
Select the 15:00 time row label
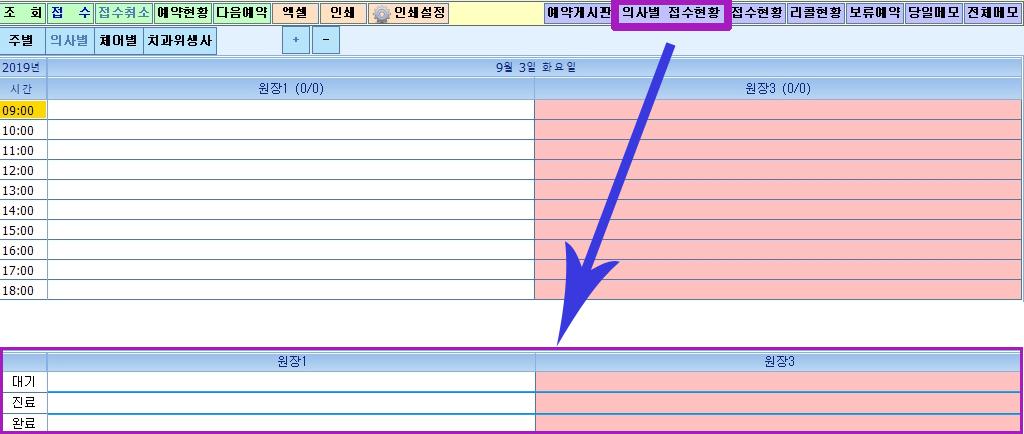[23, 230]
